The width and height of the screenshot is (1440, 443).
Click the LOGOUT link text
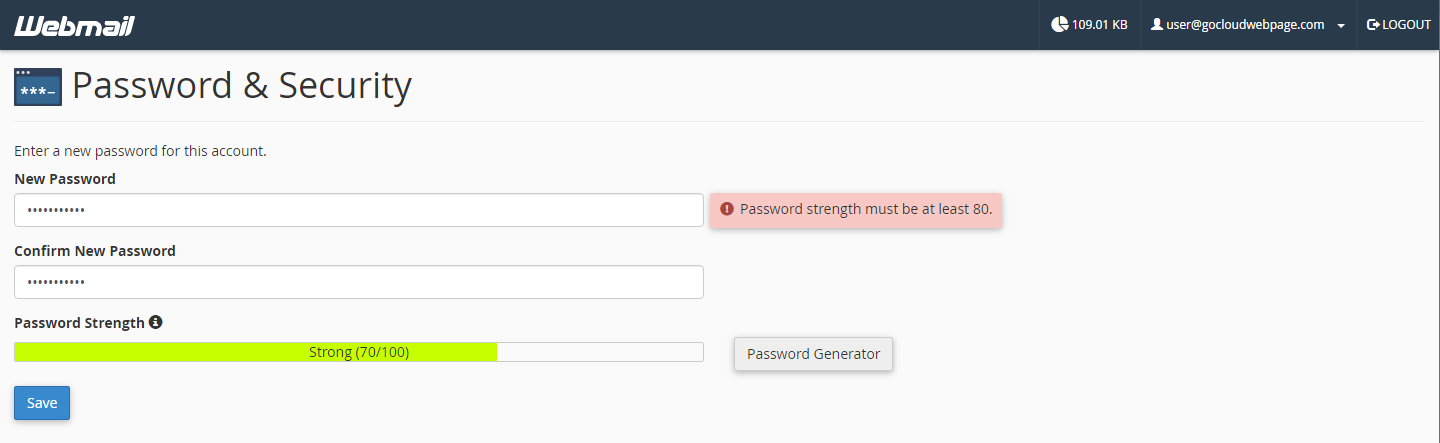coord(1406,24)
